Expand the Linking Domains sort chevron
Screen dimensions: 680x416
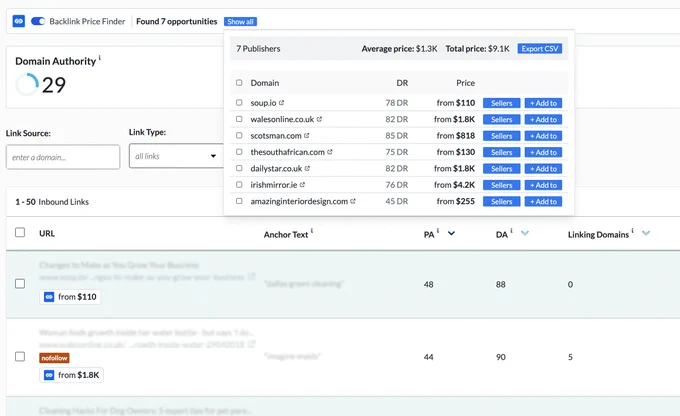coord(646,233)
